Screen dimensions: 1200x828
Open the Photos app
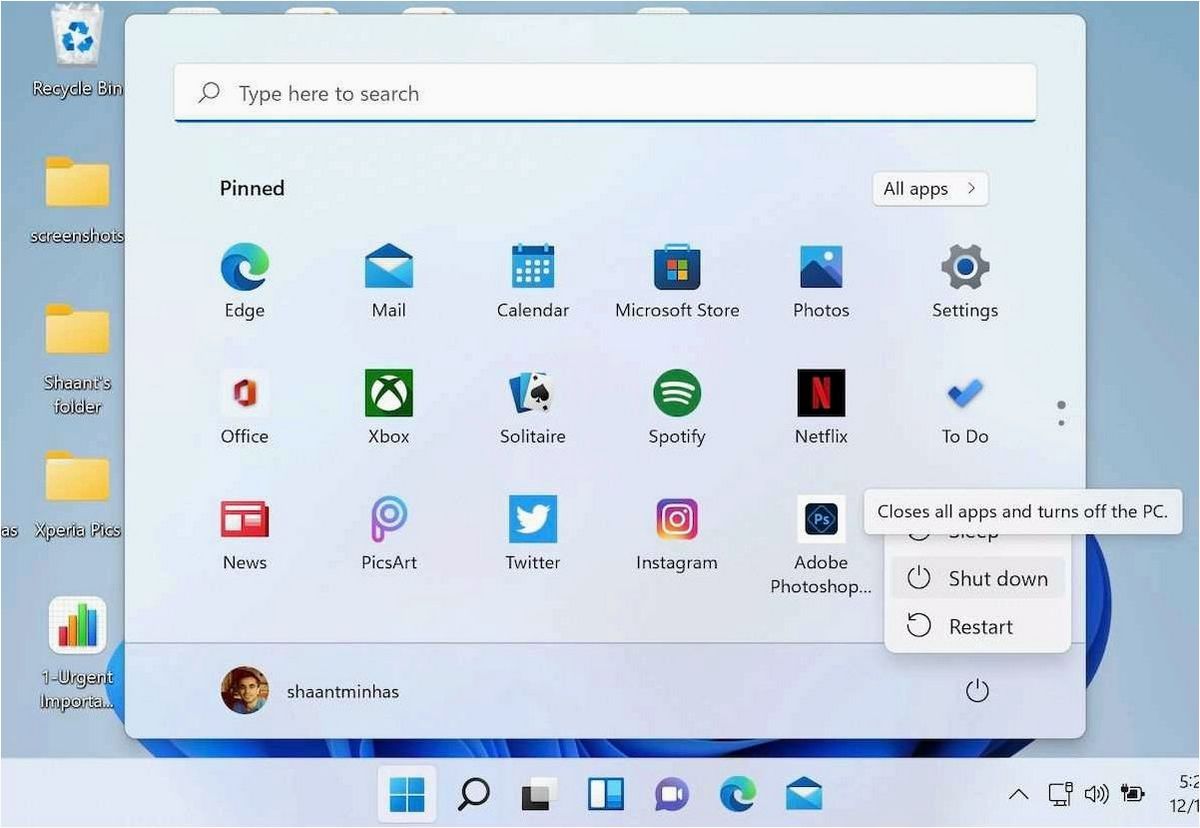[821, 282]
